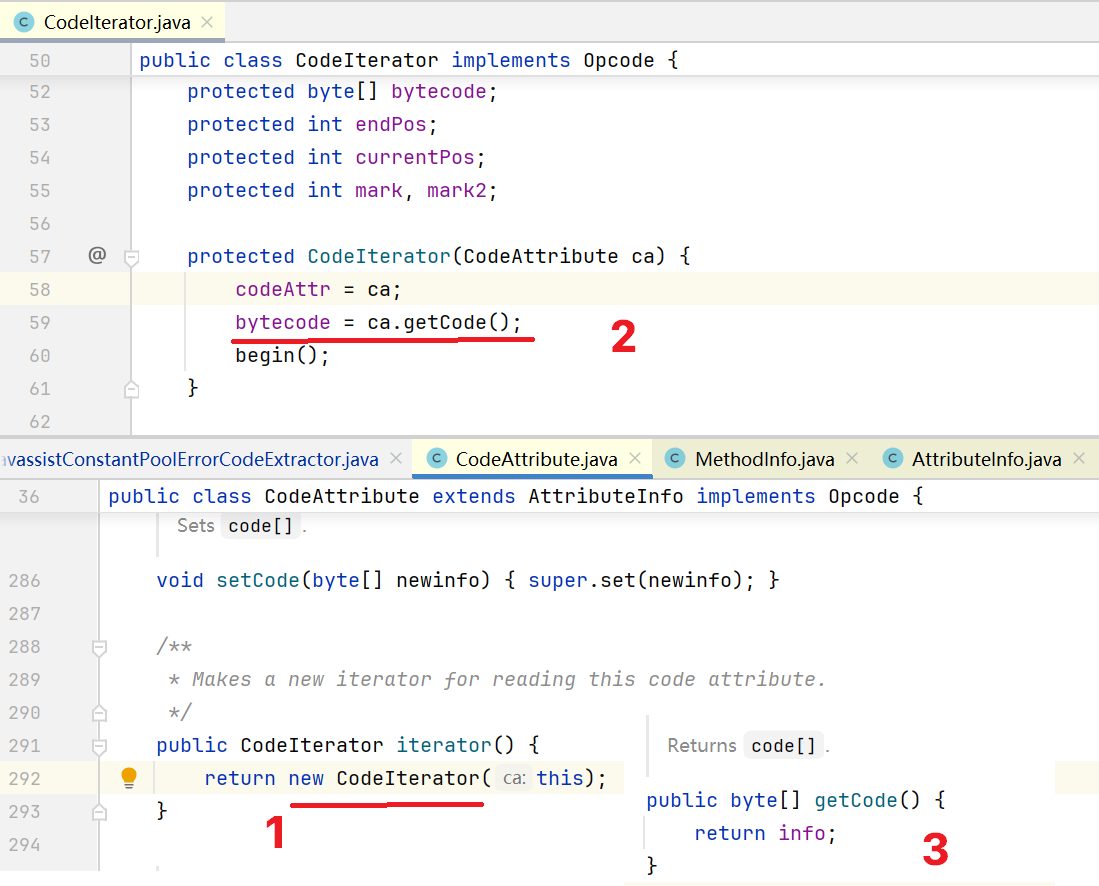Click 'currentPos' field on line 54
This screenshot has height=886, width=1099.
(415, 158)
